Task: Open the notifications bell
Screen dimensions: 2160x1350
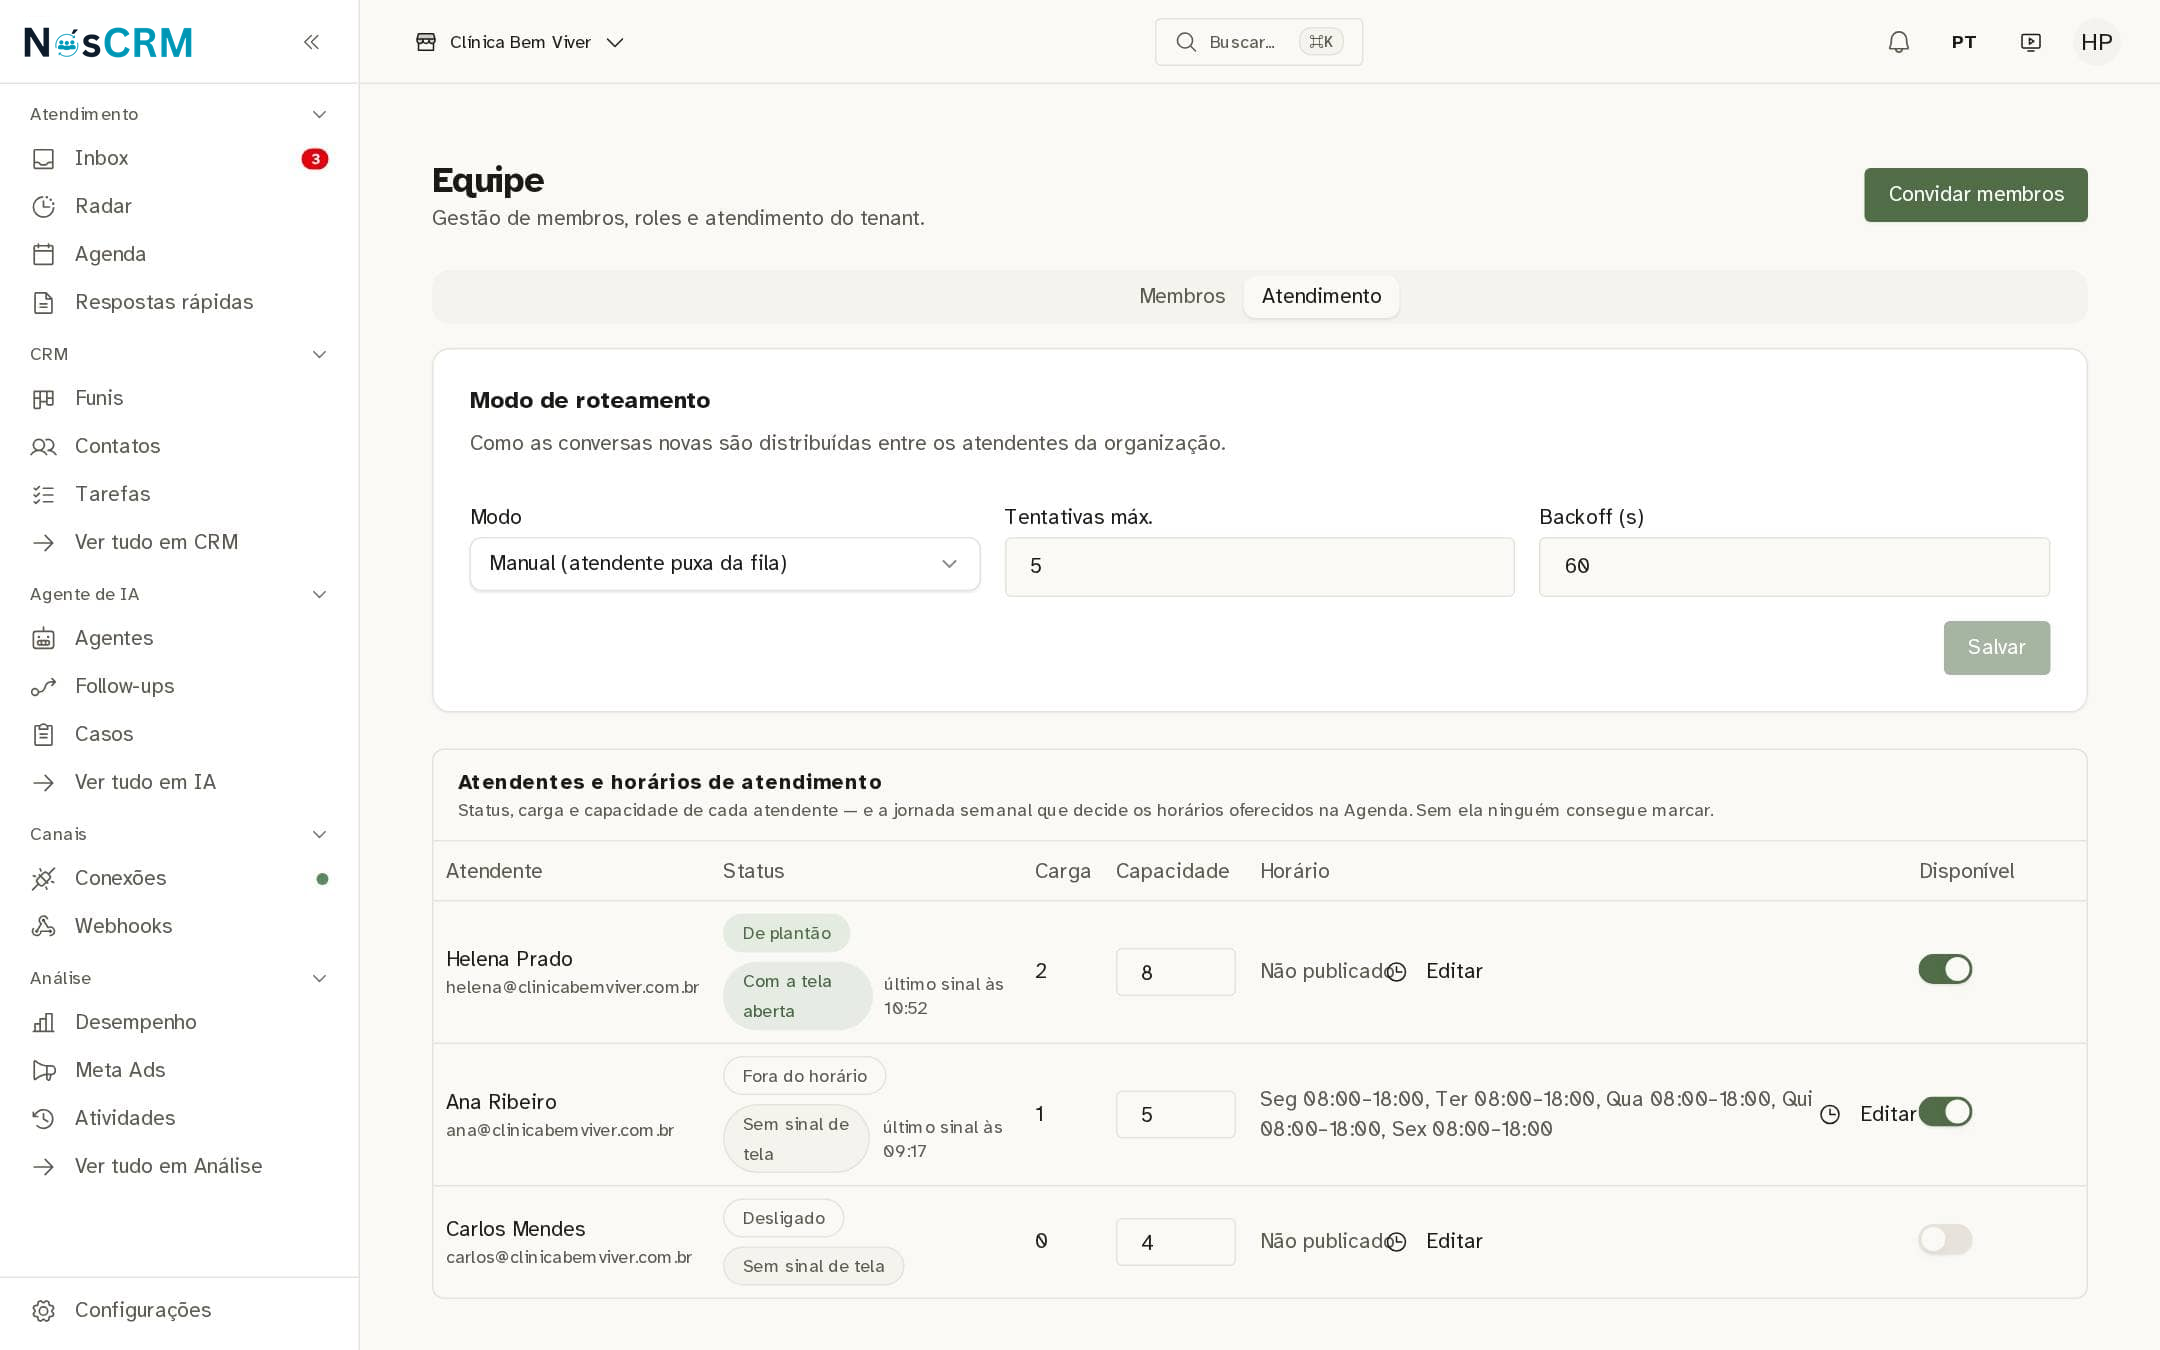Action: (x=1898, y=42)
